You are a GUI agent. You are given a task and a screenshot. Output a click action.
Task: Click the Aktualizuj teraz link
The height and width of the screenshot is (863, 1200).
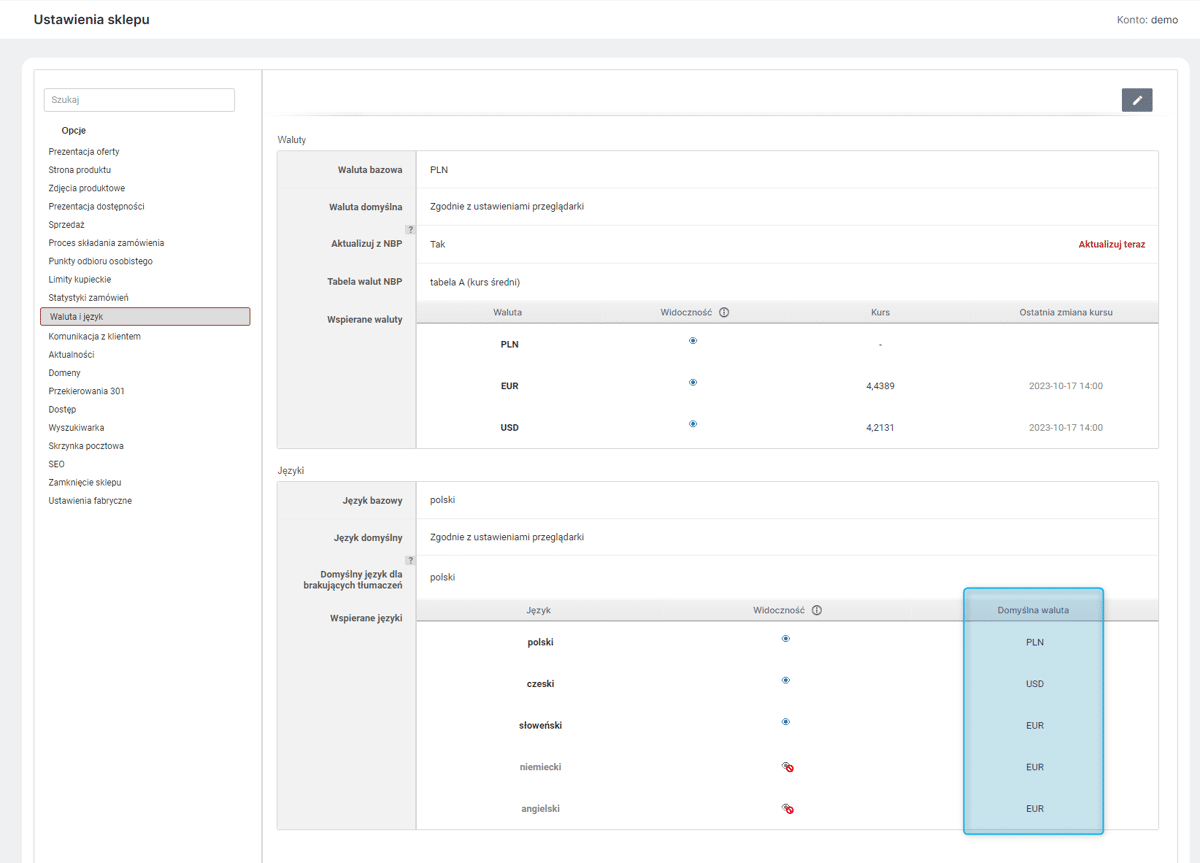click(x=1112, y=244)
